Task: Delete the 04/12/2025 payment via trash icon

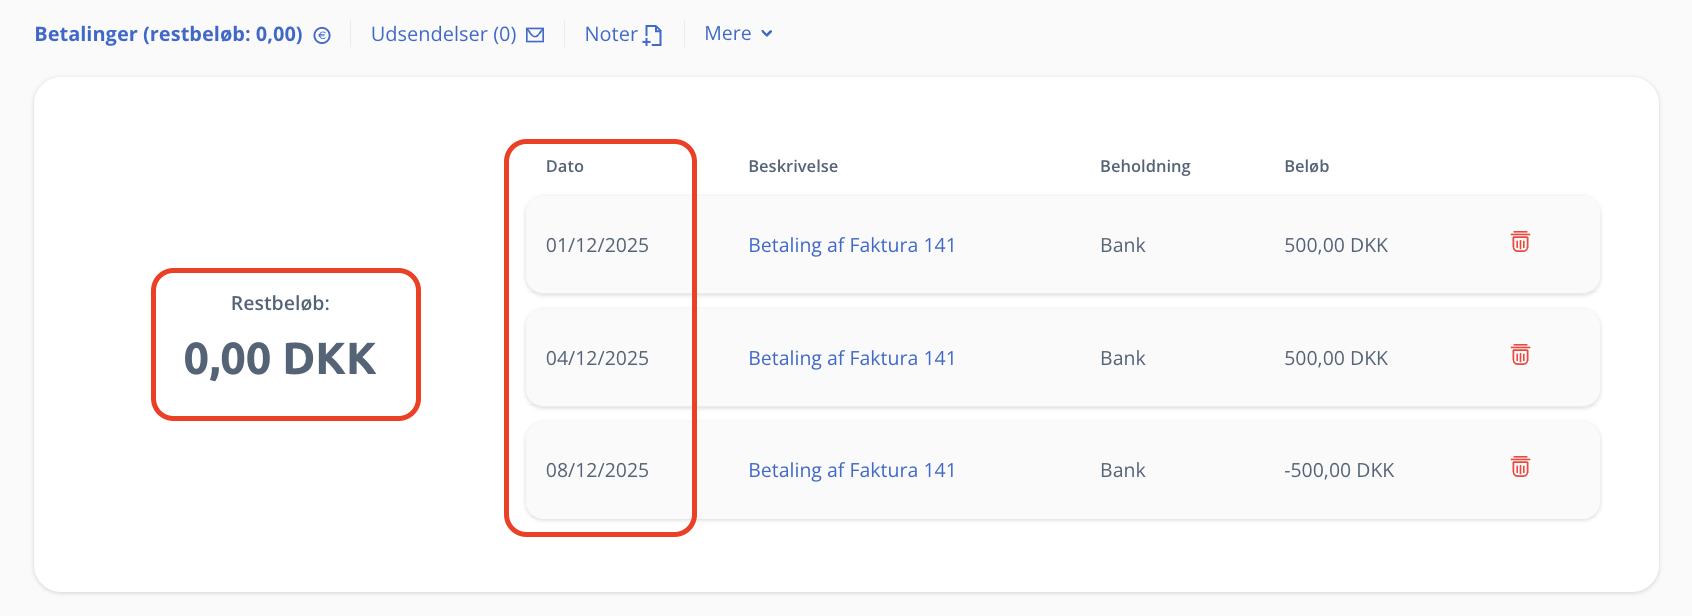Action: (x=1520, y=355)
